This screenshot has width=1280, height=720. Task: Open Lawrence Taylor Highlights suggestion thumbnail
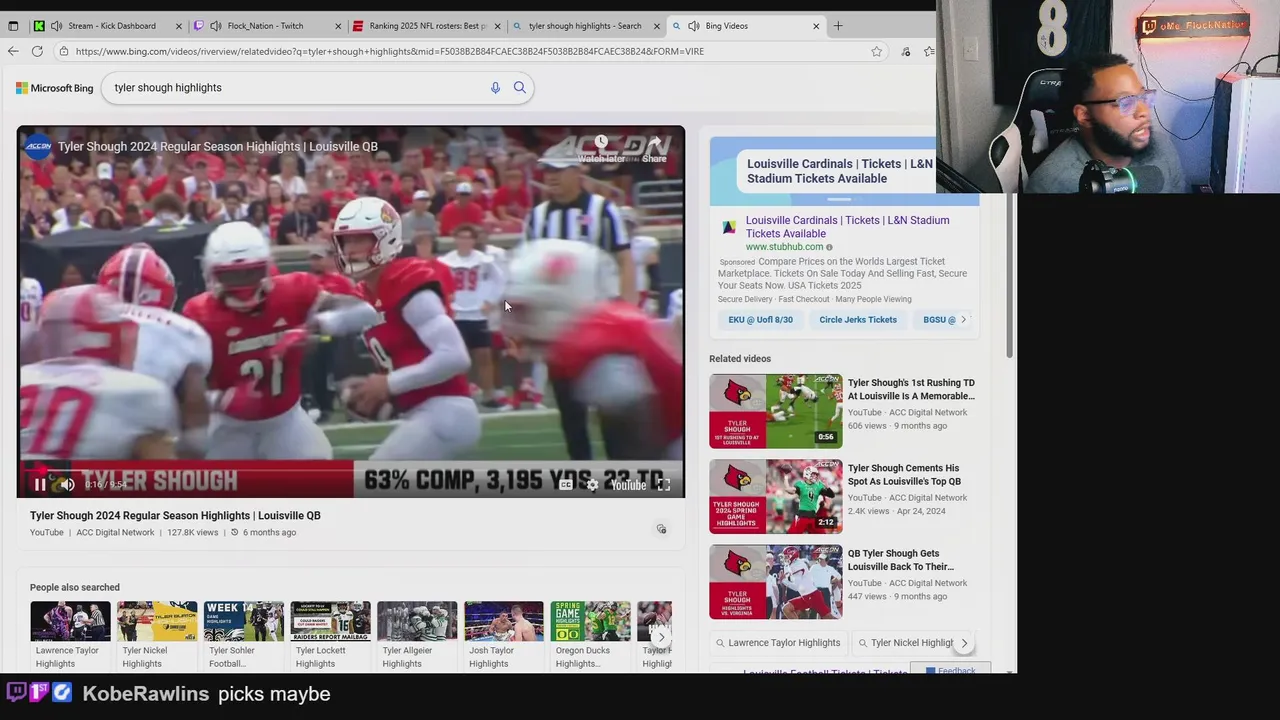pyautogui.click(x=70, y=621)
